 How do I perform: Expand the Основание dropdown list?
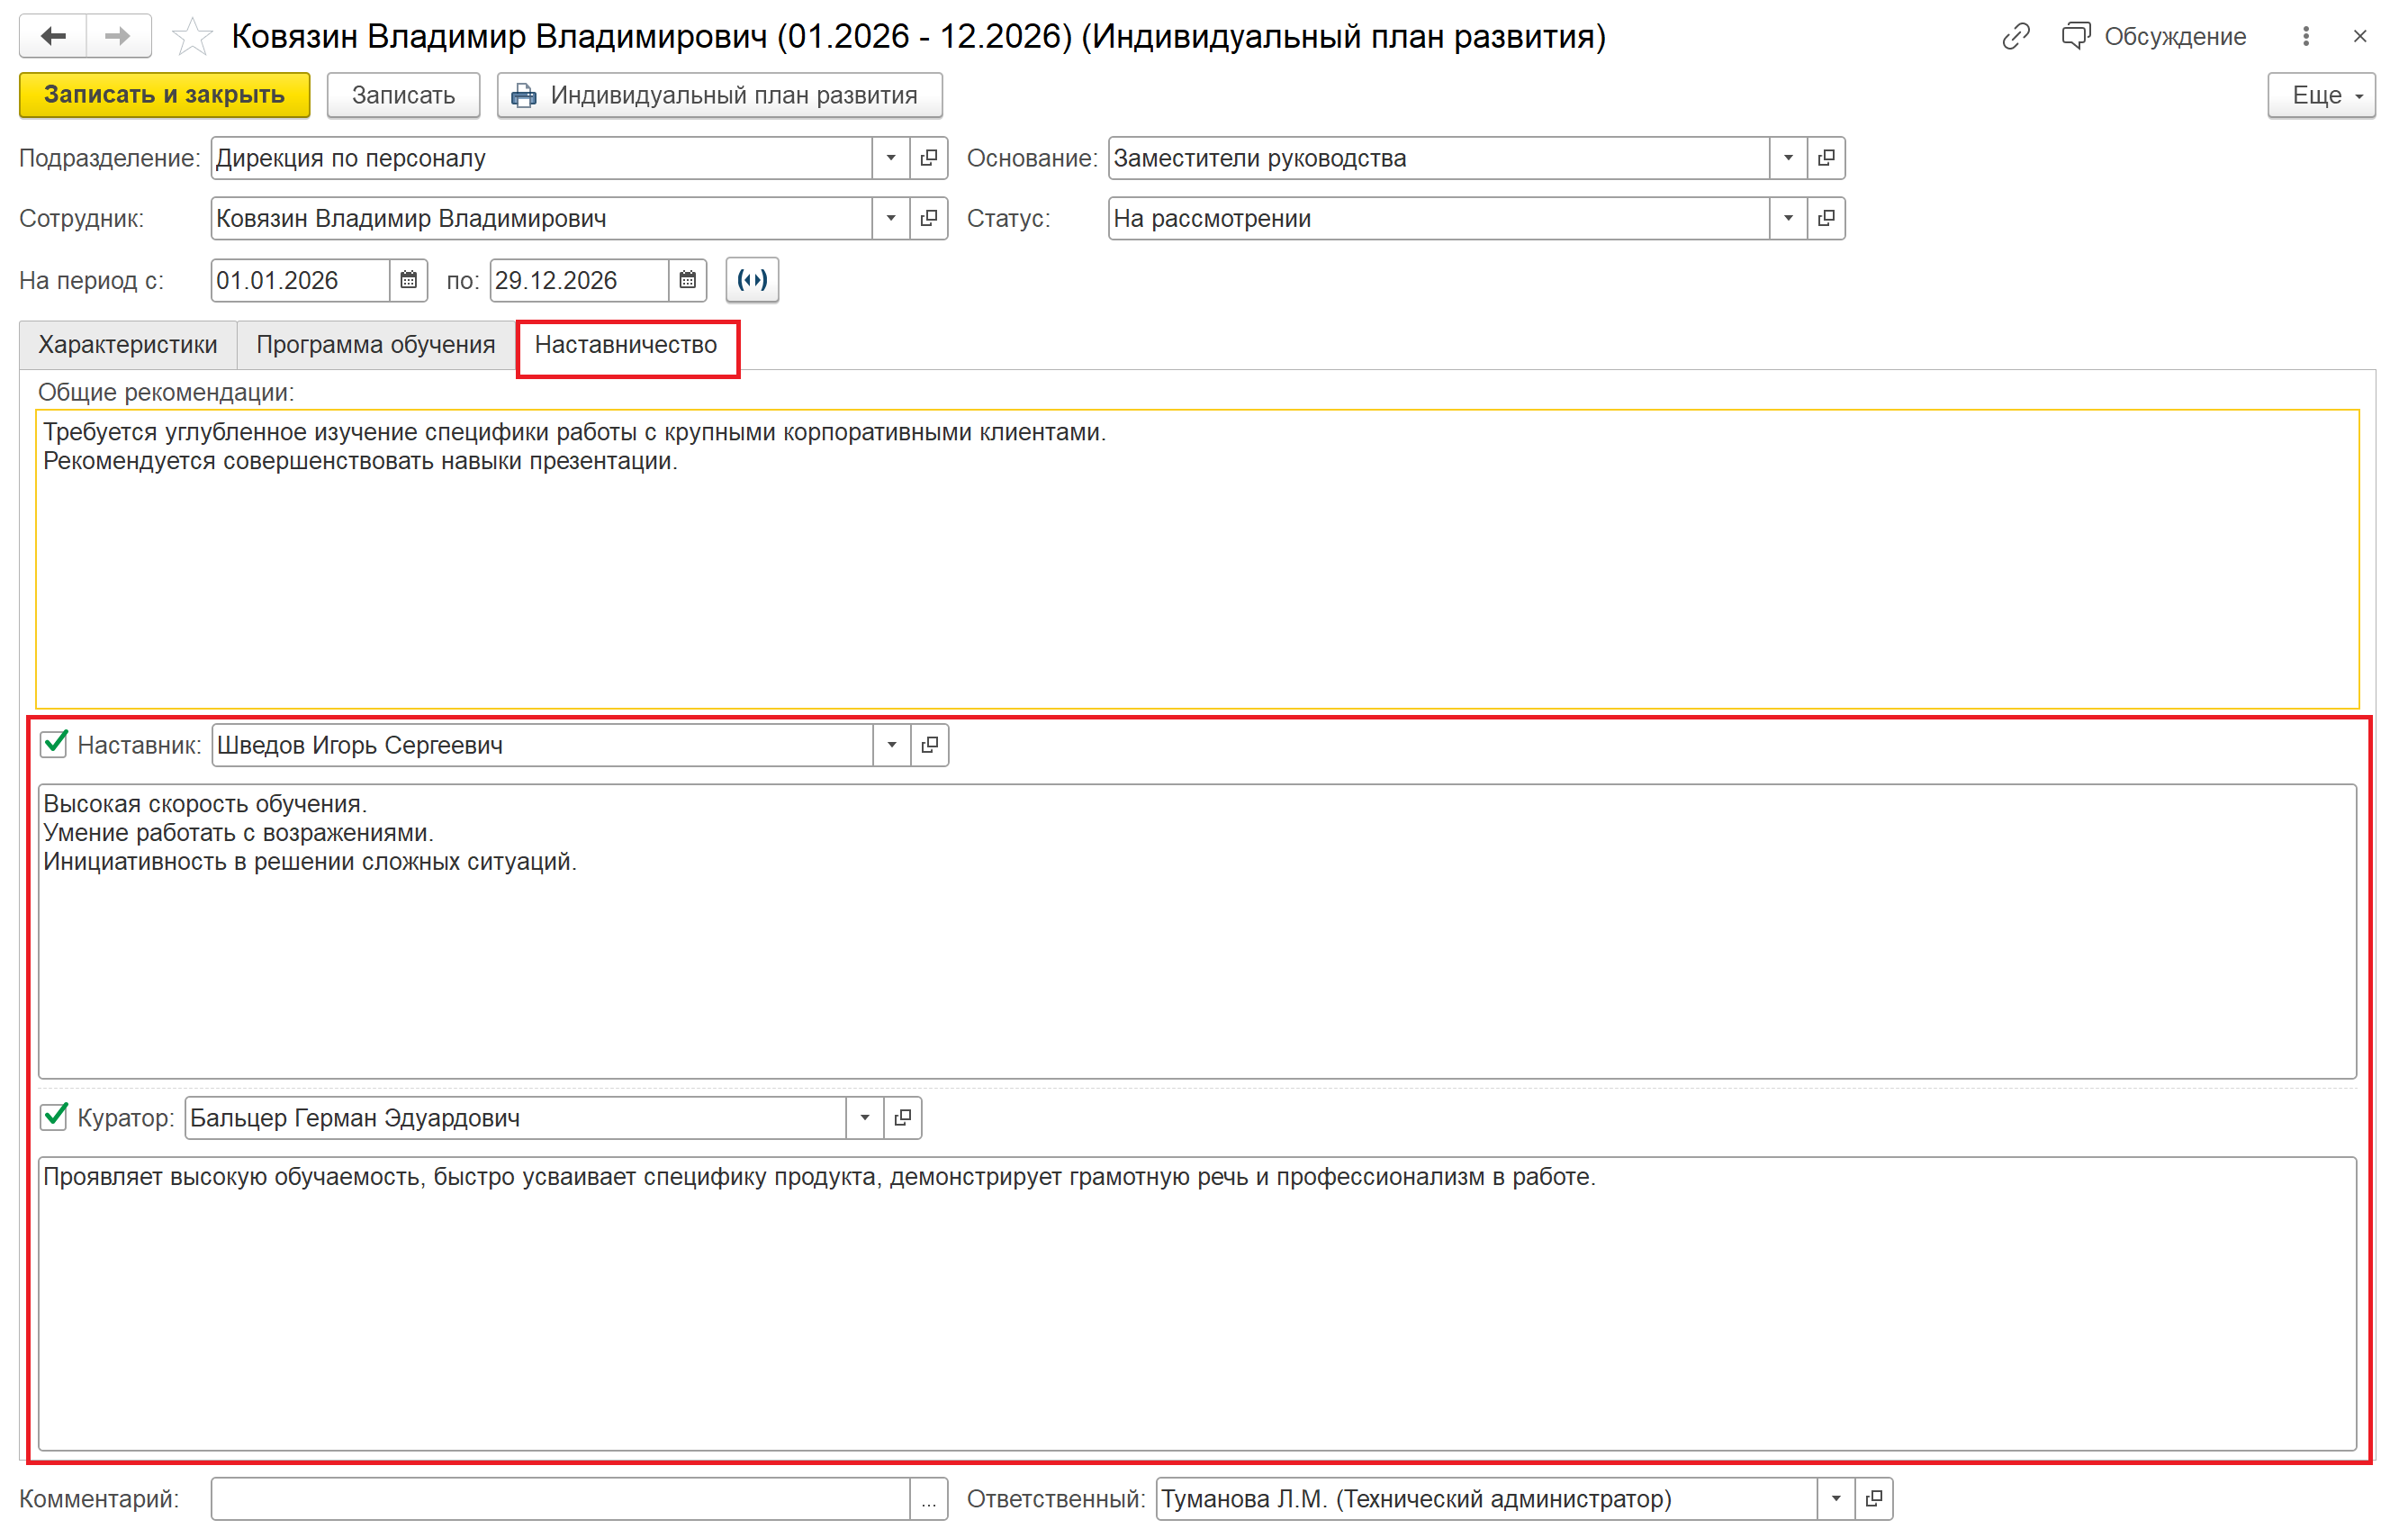(1788, 158)
